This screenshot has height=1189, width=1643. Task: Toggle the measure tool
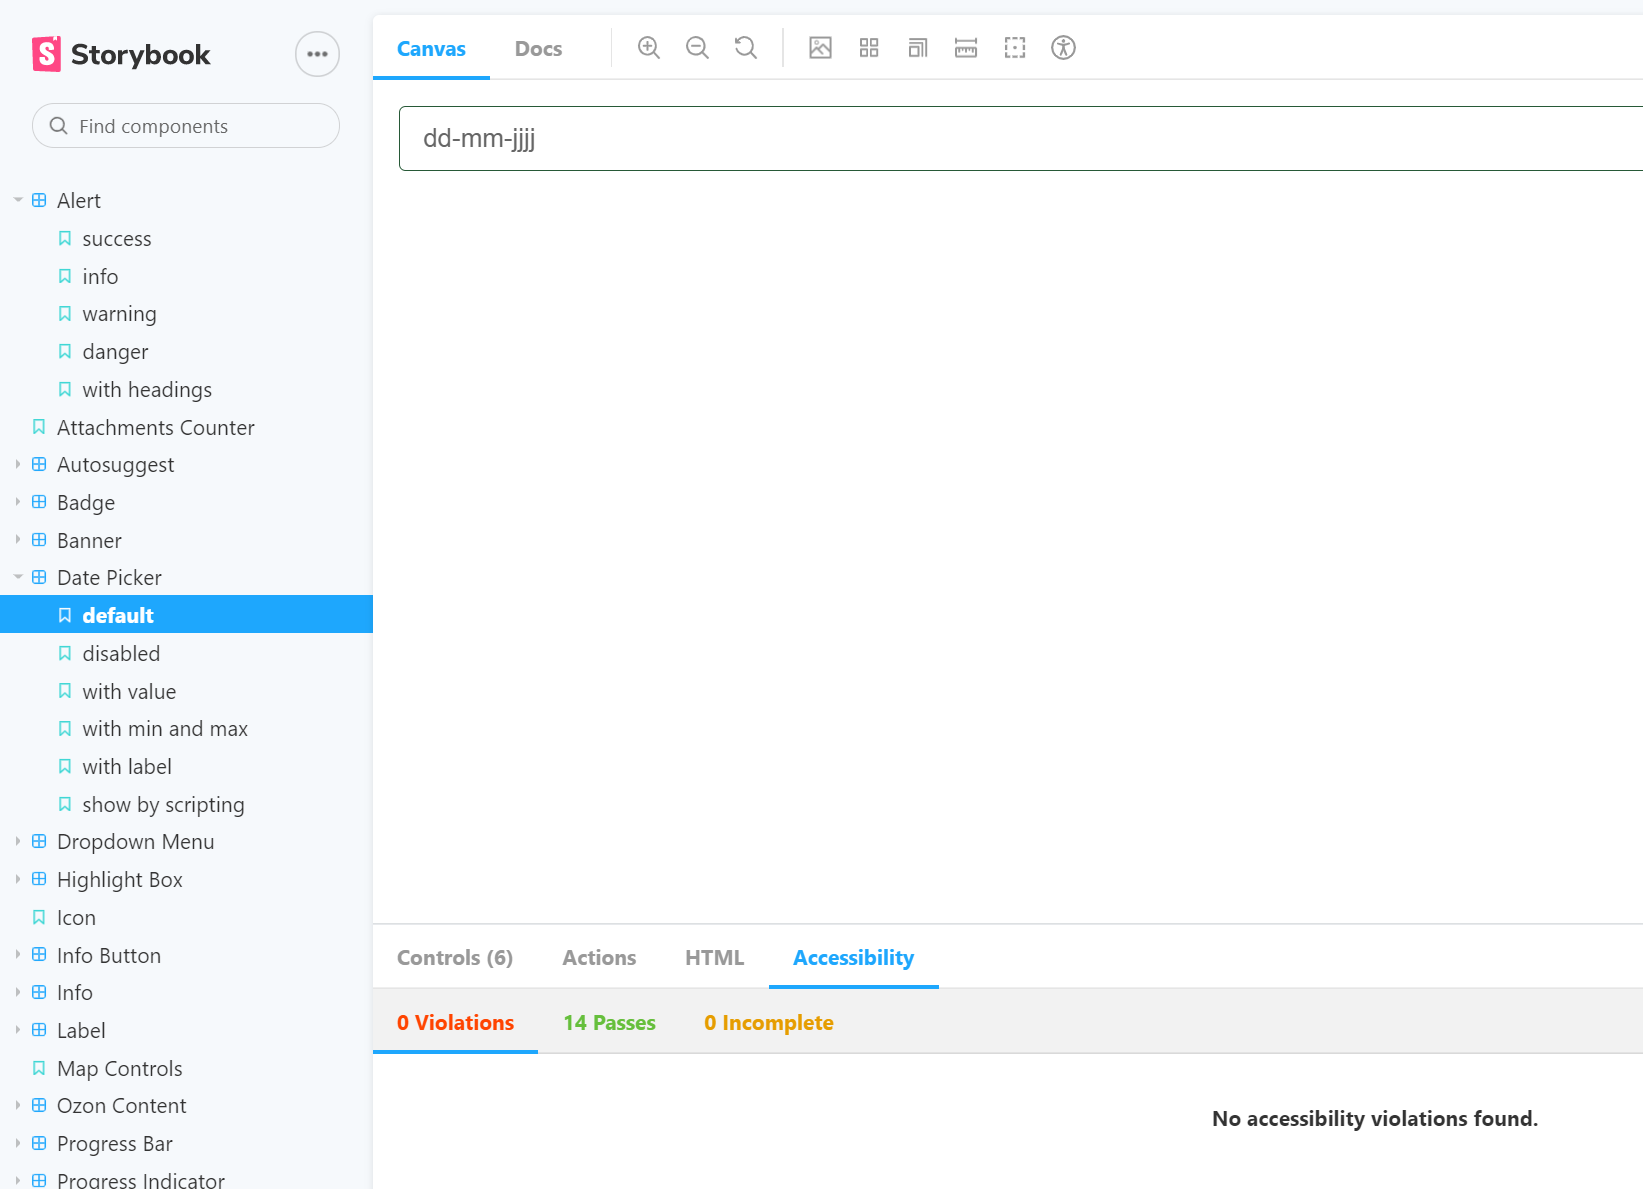(965, 47)
